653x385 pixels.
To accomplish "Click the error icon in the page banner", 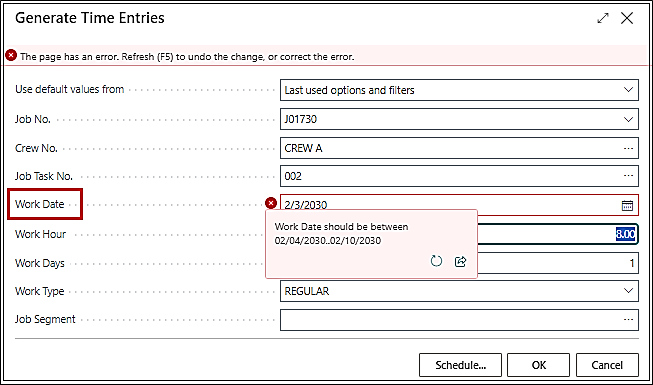I will coord(11,55).
